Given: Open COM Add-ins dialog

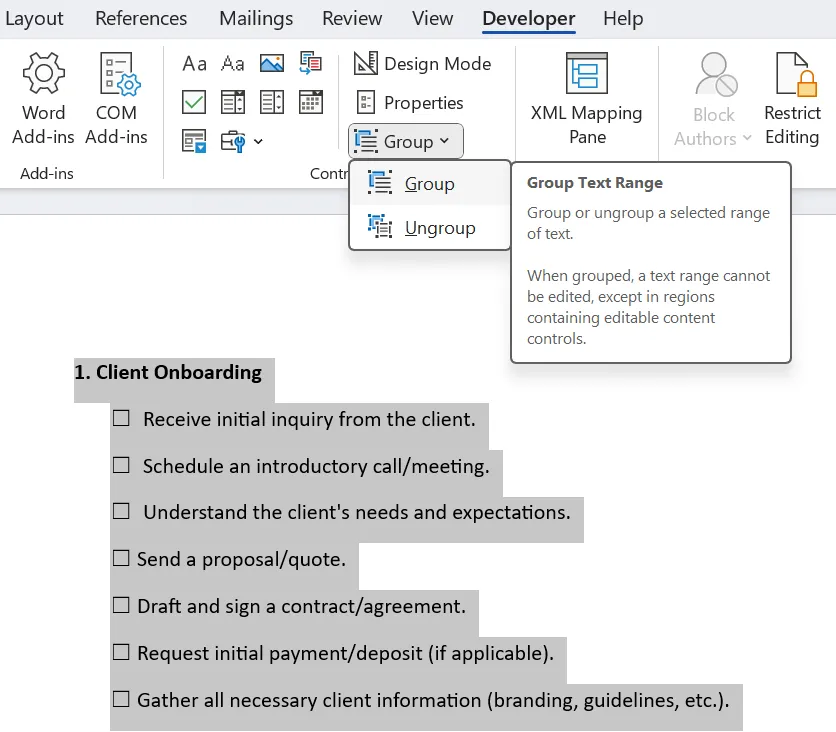Looking at the screenshot, I should (116, 99).
